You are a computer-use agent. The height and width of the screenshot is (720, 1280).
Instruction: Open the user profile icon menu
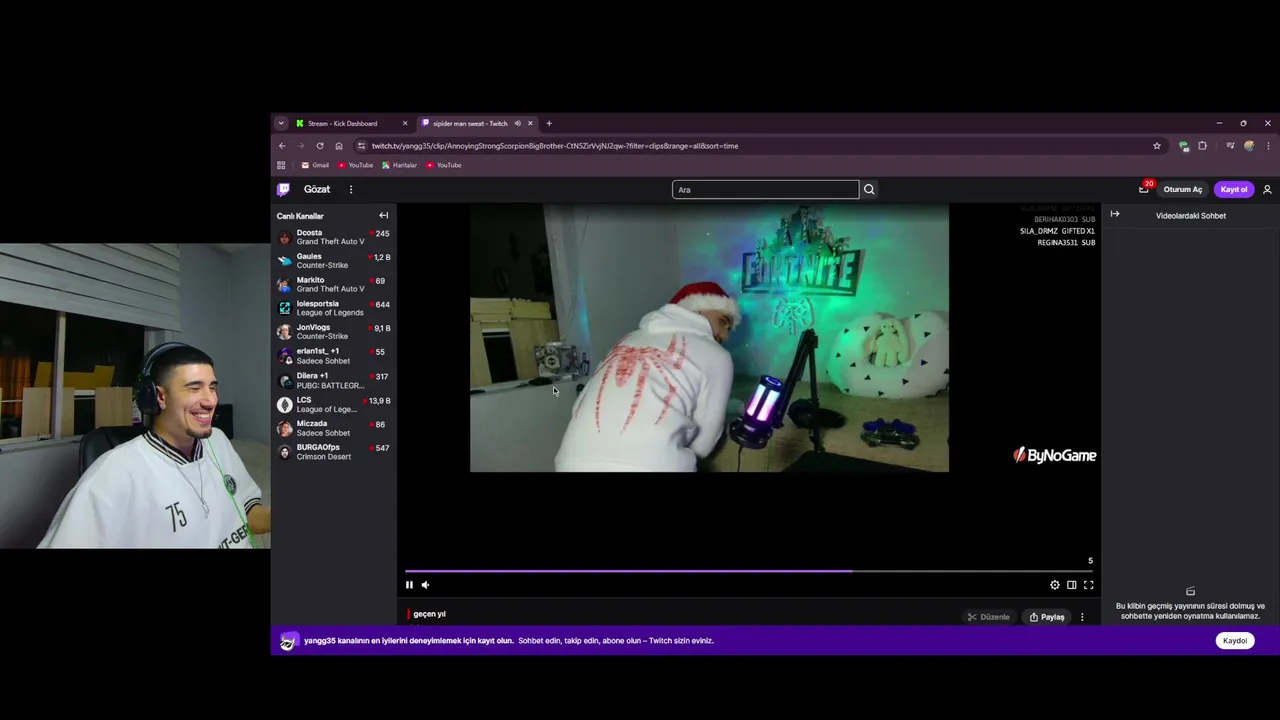[x=1267, y=189]
